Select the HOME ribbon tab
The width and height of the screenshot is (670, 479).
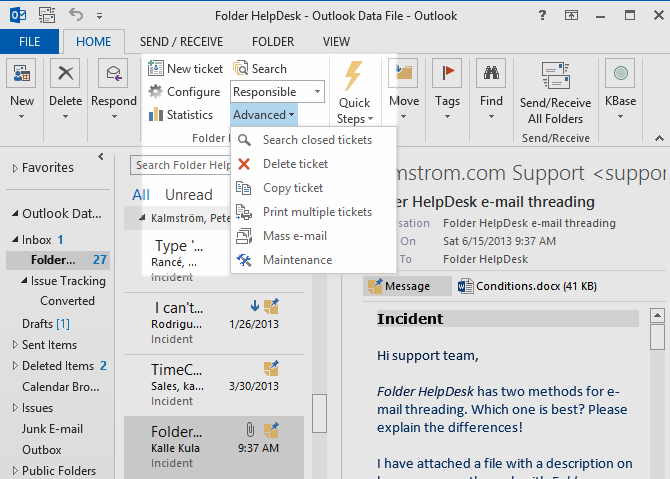click(94, 41)
